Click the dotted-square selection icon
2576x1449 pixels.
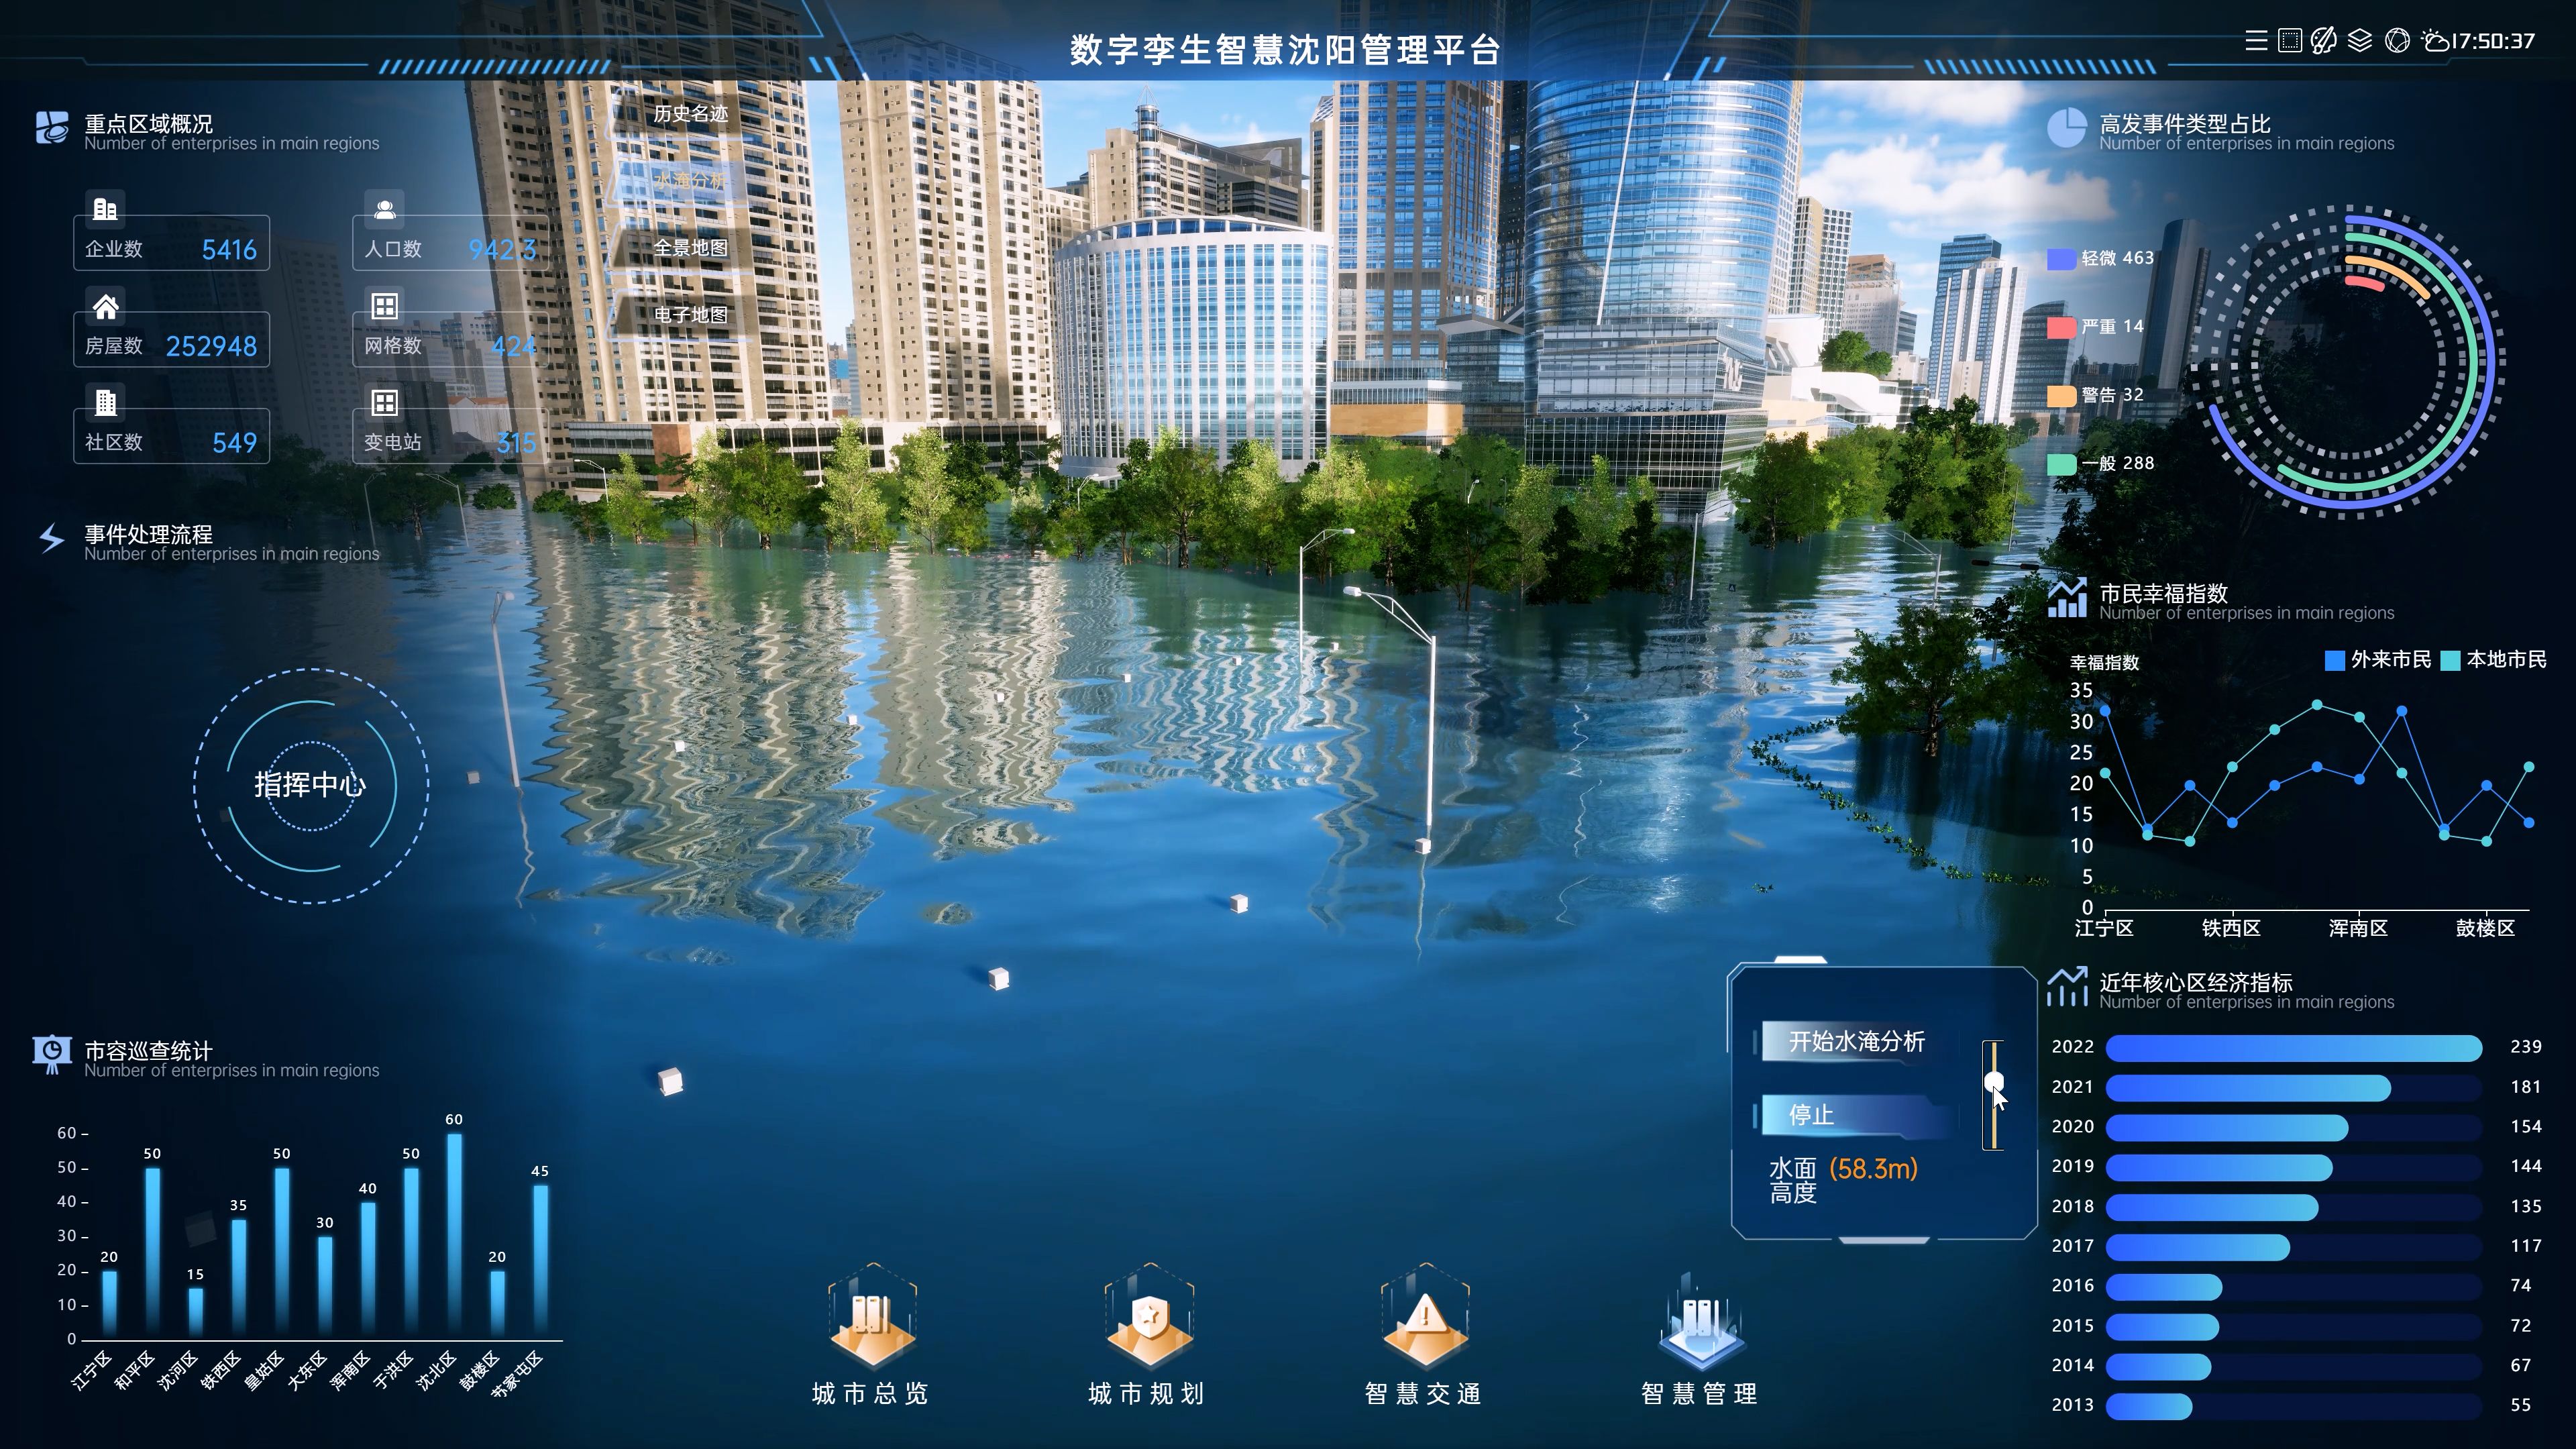click(x=2290, y=41)
